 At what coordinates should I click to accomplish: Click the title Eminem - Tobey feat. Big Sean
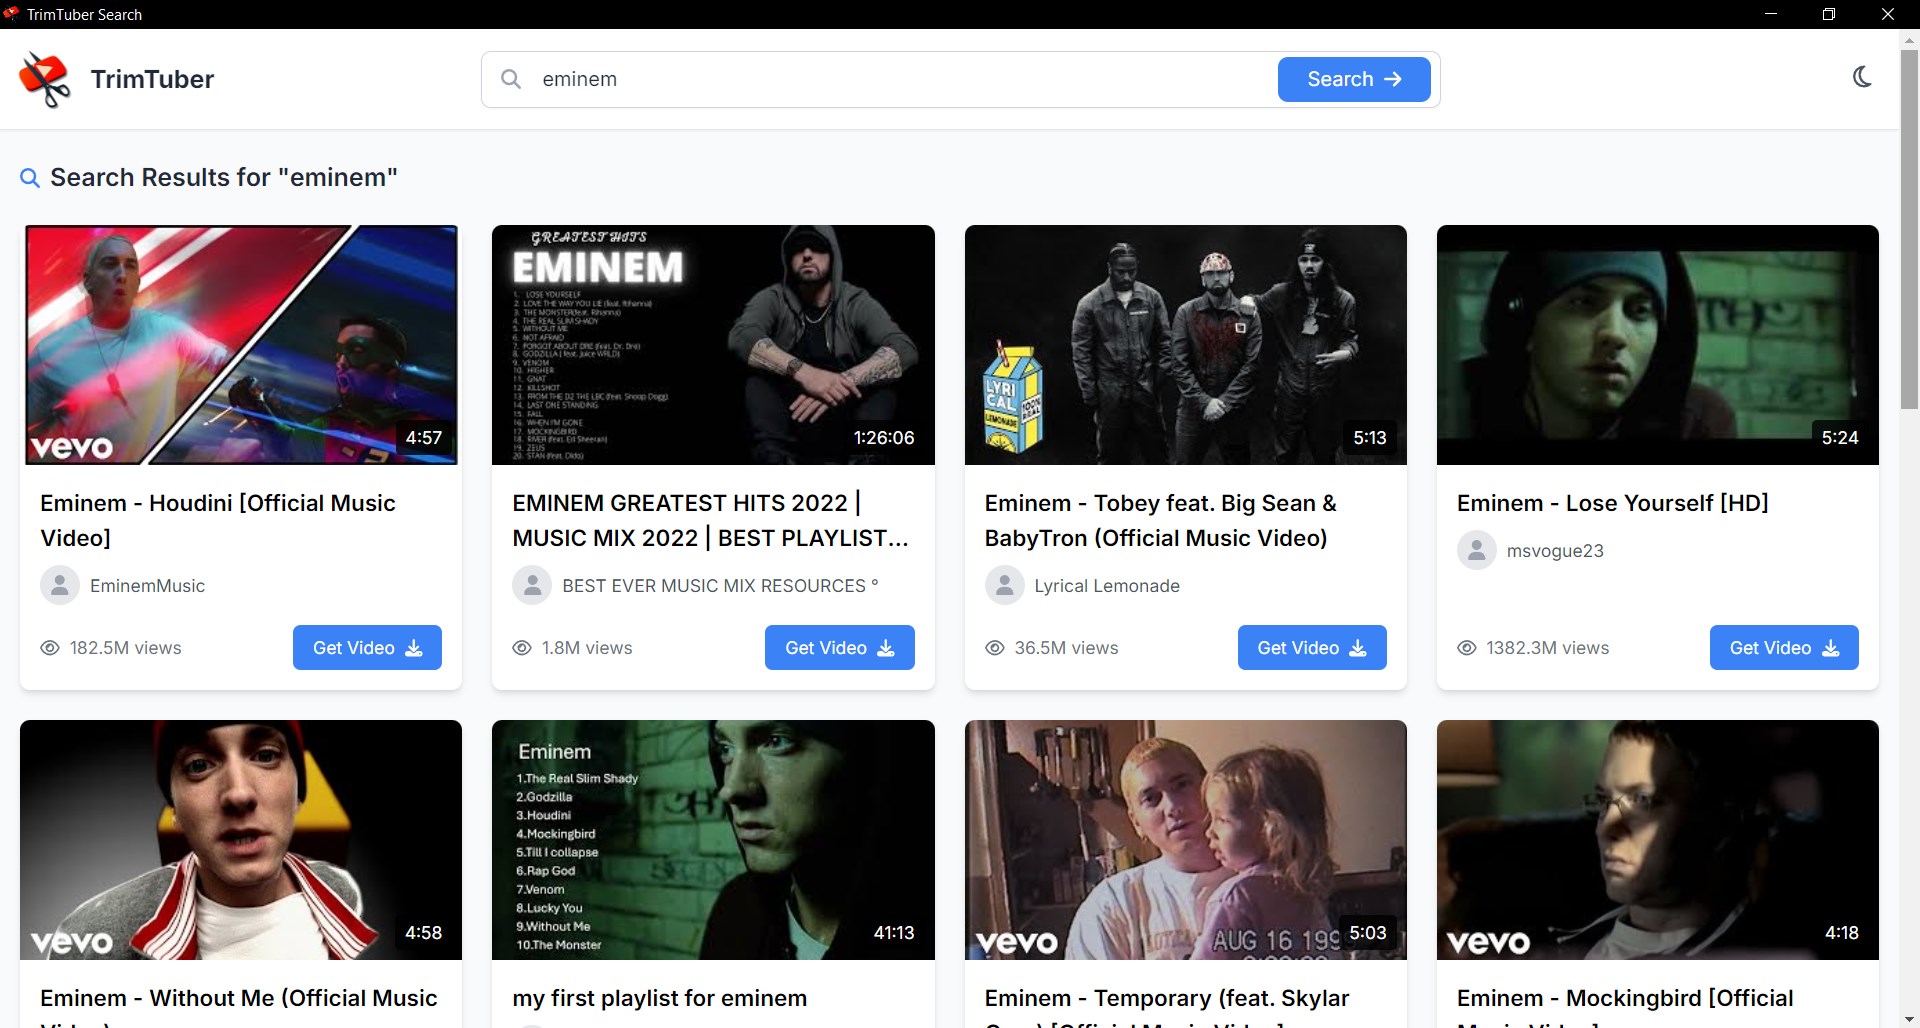click(1161, 520)
